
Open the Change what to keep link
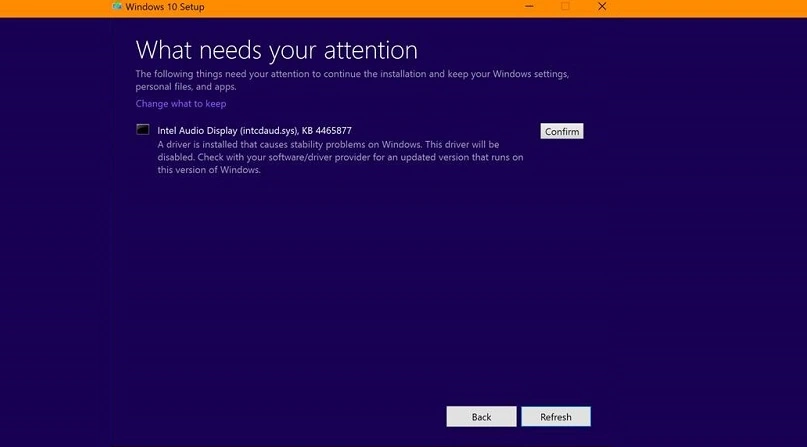point(181,103)
